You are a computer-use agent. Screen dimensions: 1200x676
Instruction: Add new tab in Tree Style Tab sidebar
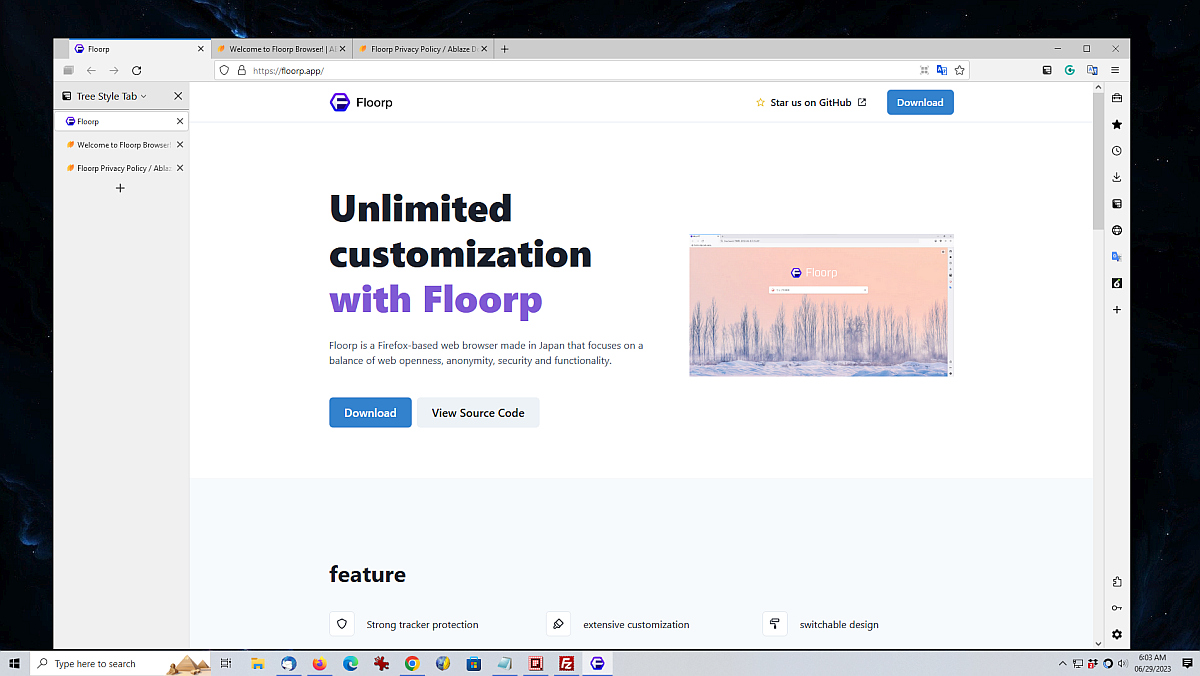121,188
